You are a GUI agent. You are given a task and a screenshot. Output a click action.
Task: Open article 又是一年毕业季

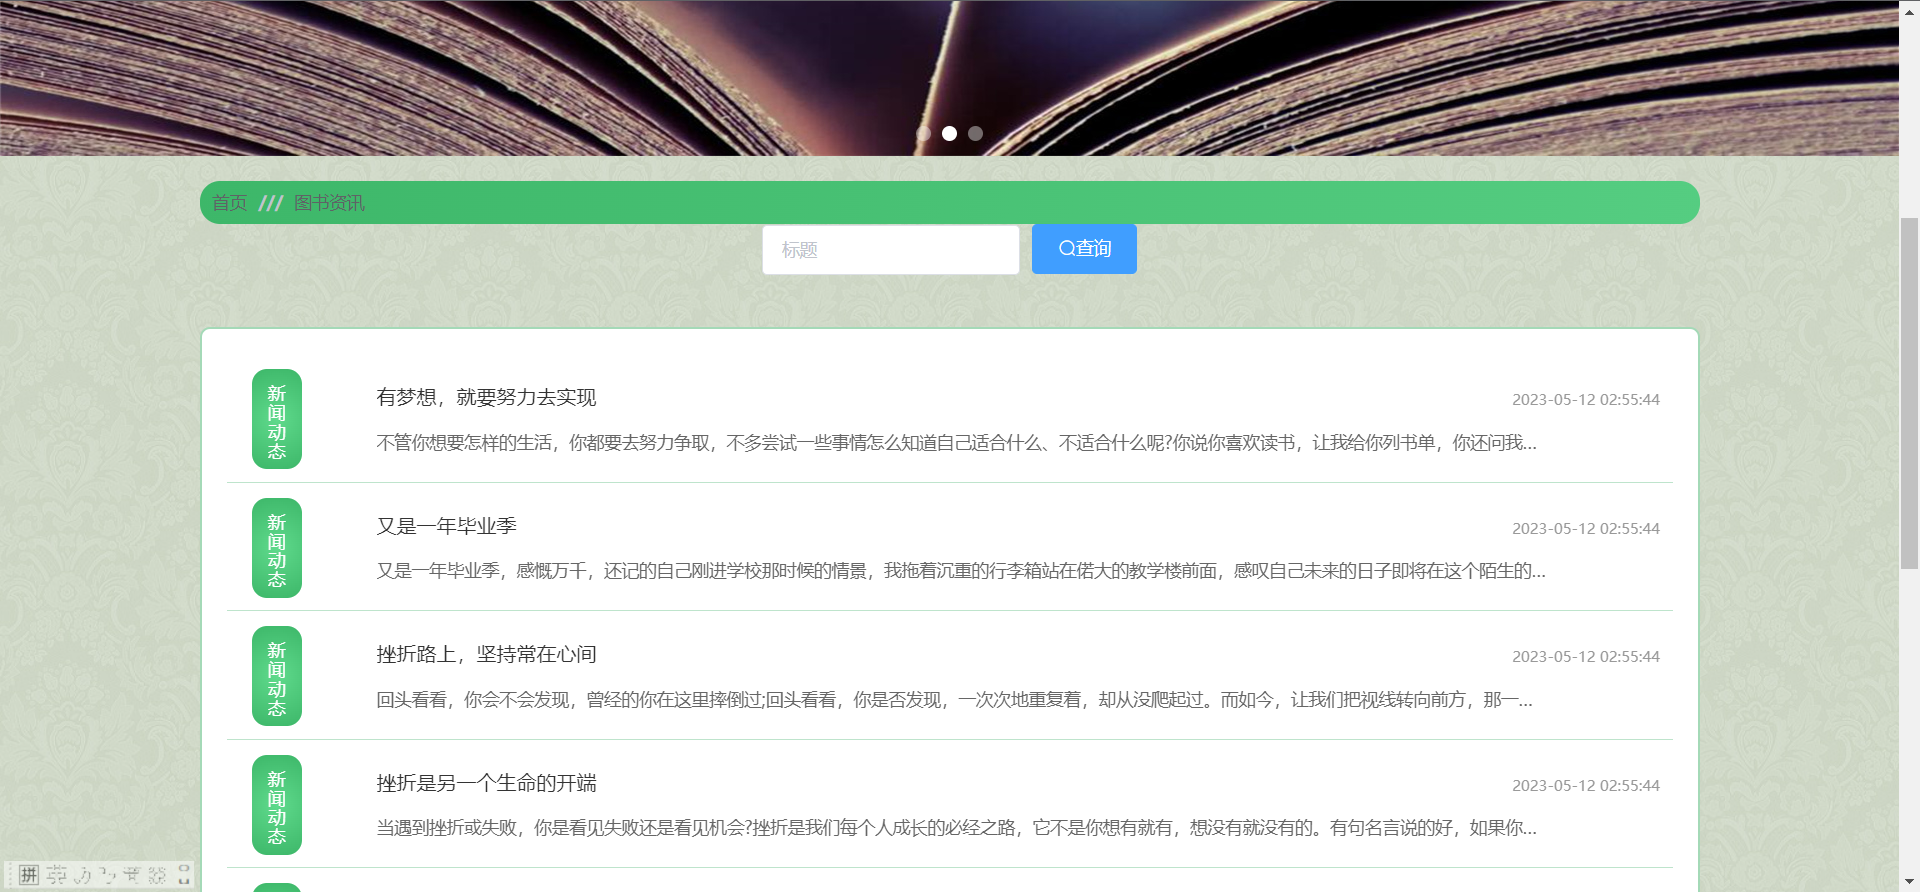click(x=446, y=526)
